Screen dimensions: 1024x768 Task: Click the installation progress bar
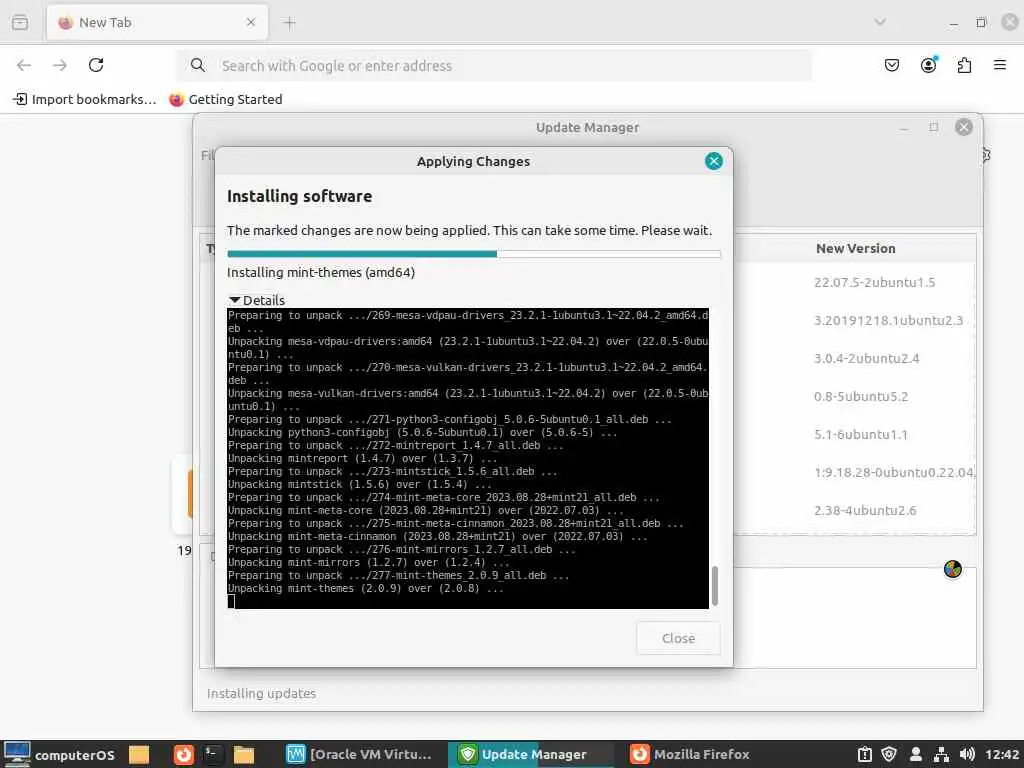tap(473, 253)
